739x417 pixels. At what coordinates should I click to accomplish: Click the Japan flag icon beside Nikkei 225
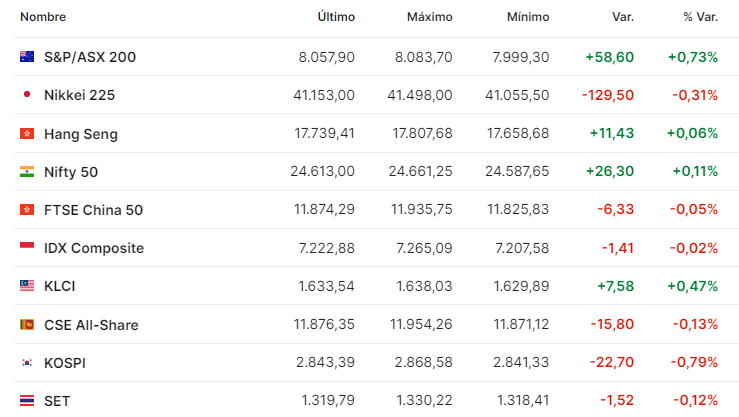click(x=27, y=95)
